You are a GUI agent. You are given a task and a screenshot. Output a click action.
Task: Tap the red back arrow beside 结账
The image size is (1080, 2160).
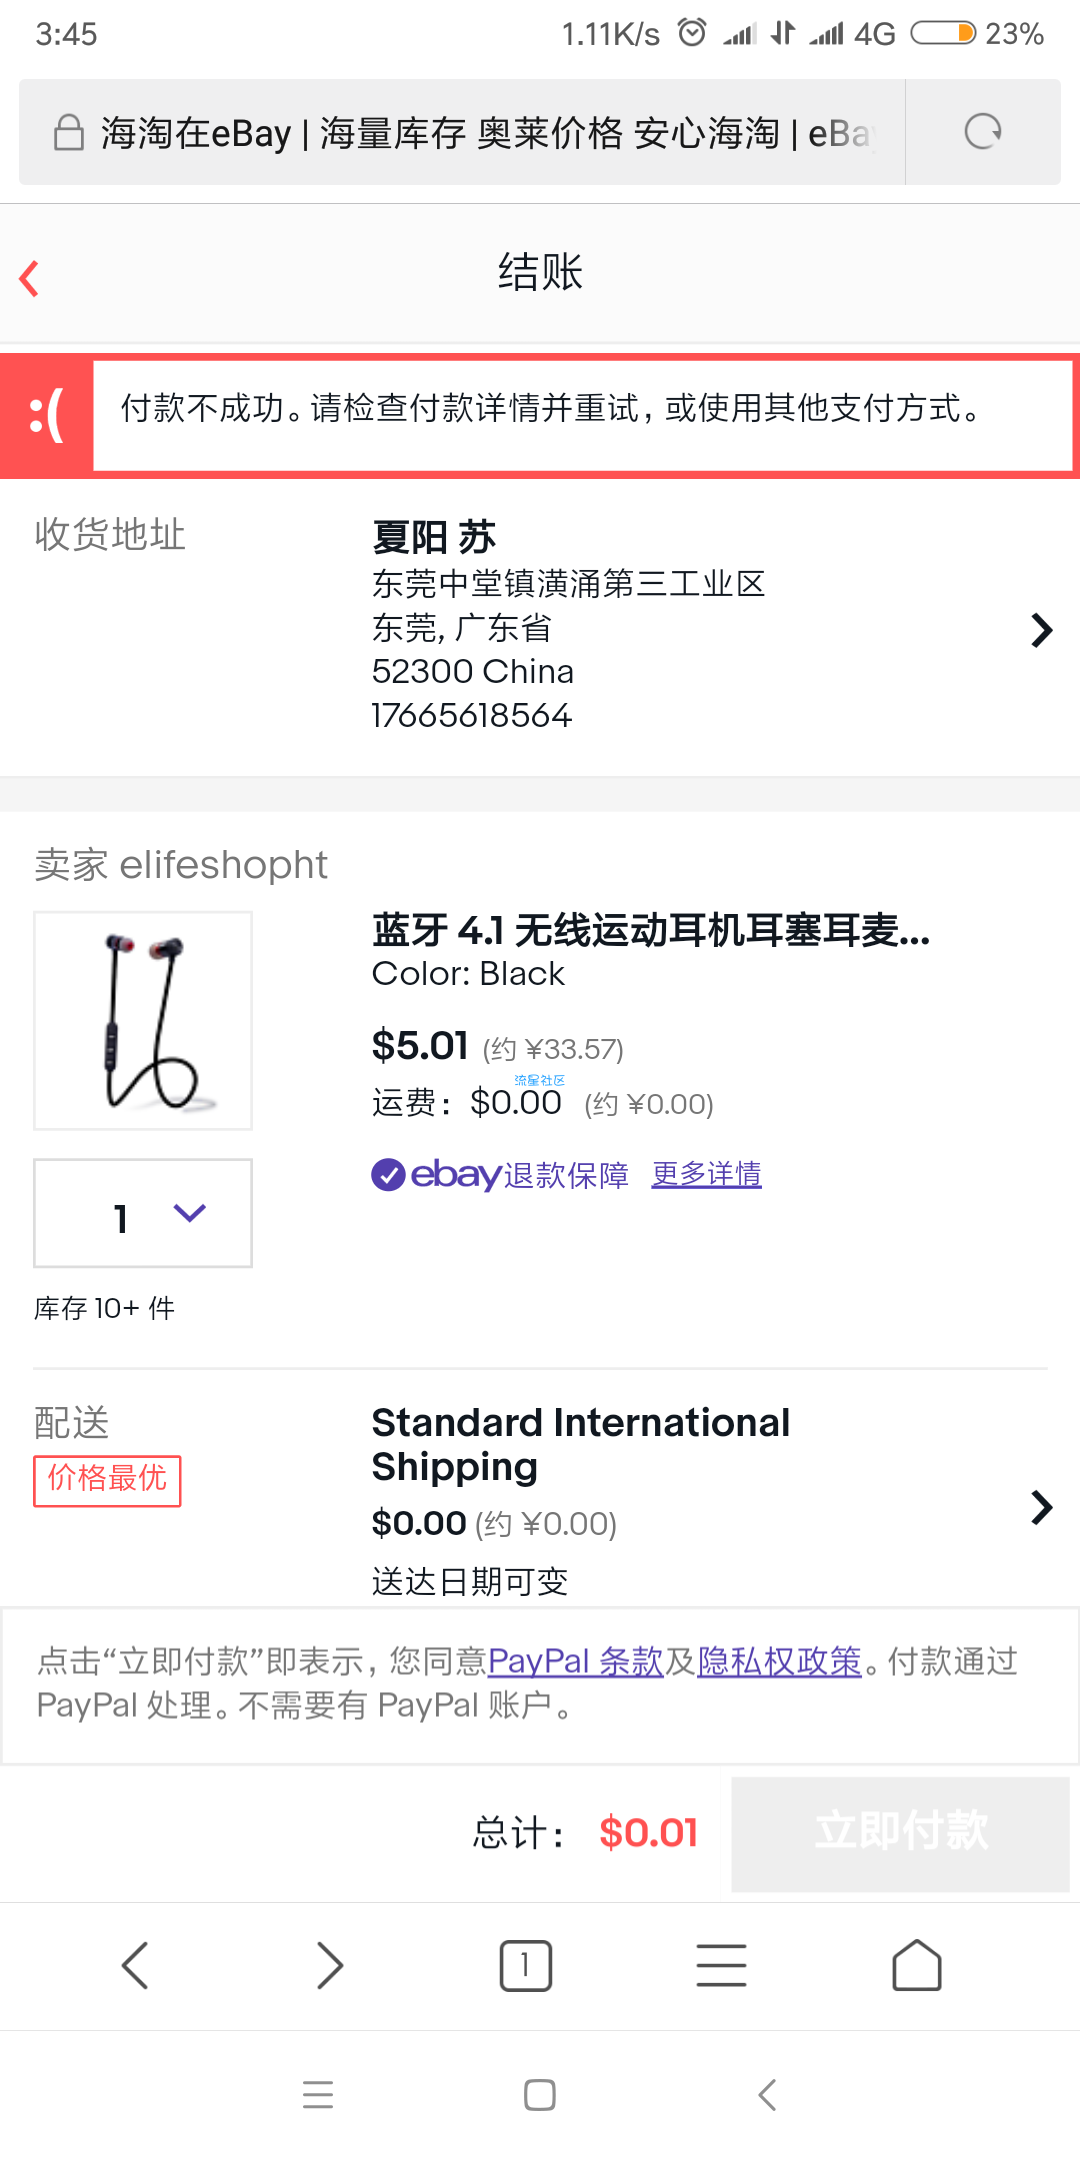pyautogui.click(x=30, y=278)
